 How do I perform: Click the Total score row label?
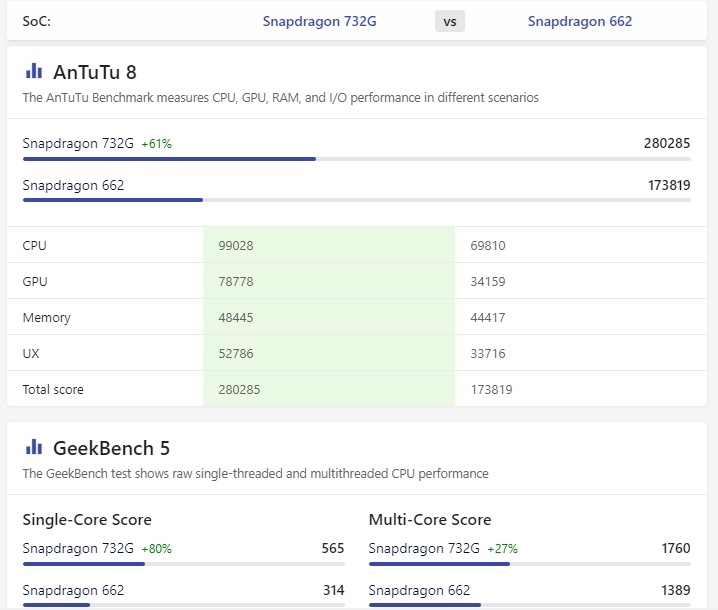coord(53,389)
